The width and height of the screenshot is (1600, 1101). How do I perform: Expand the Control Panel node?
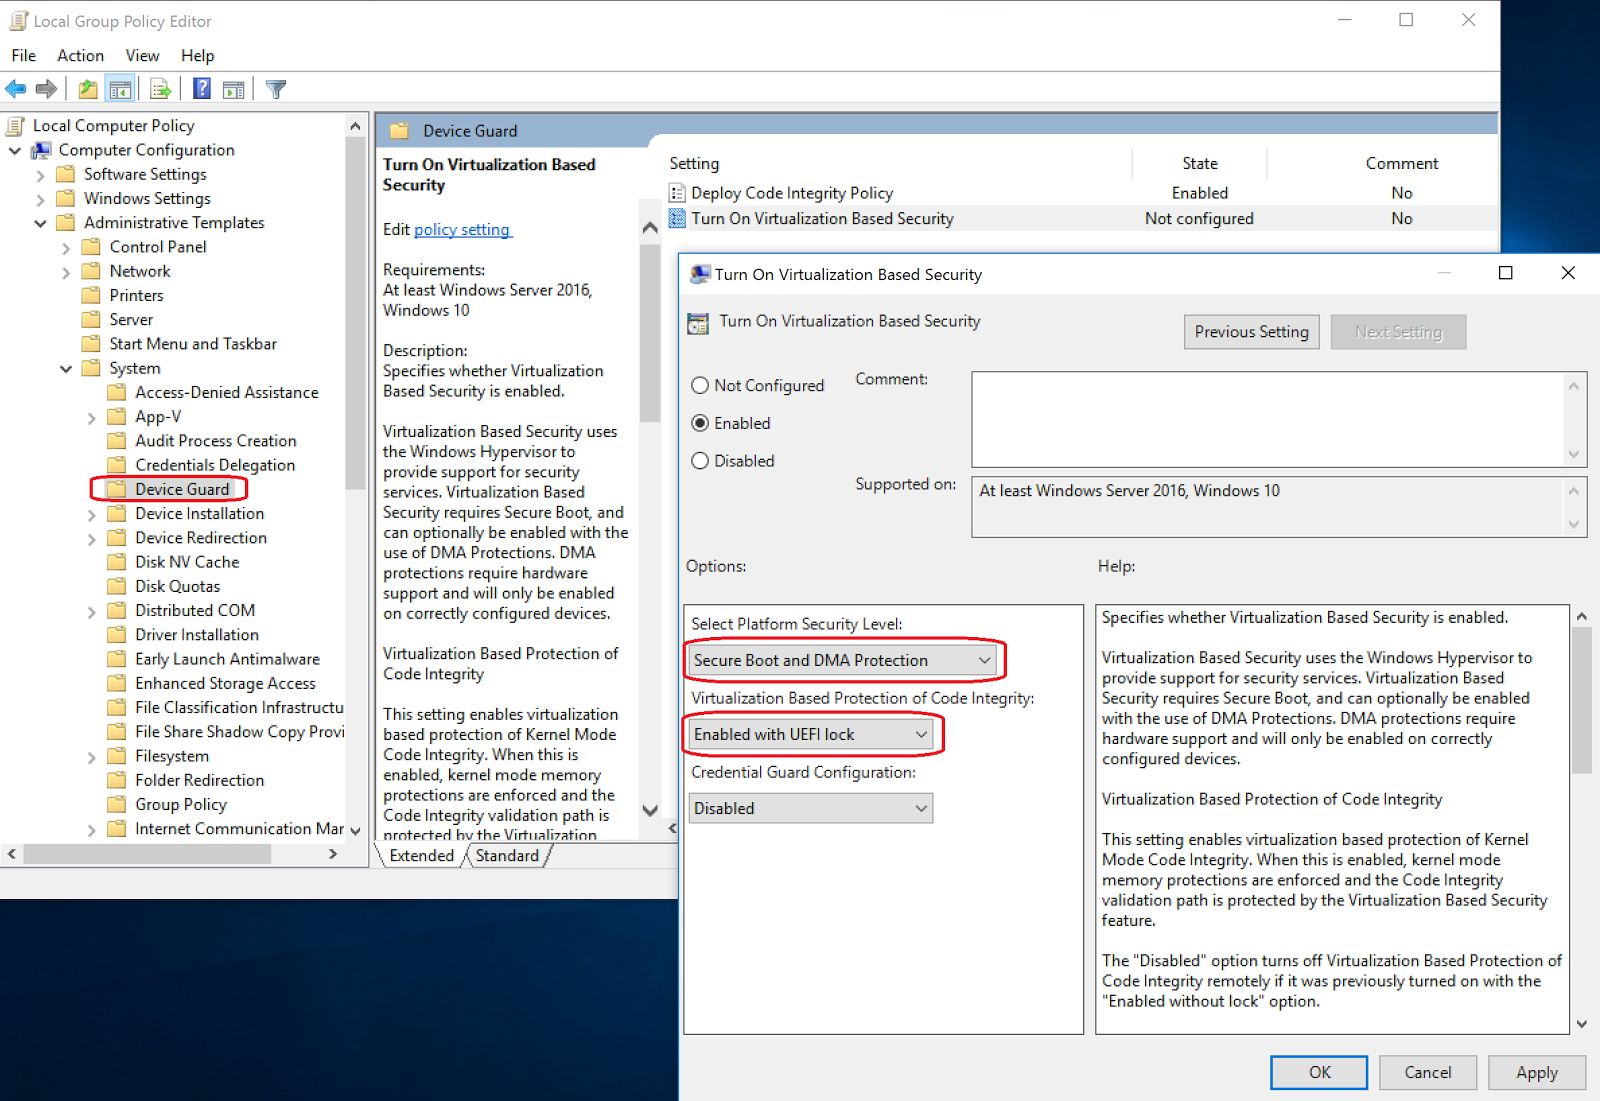click(x=66, y=248)
